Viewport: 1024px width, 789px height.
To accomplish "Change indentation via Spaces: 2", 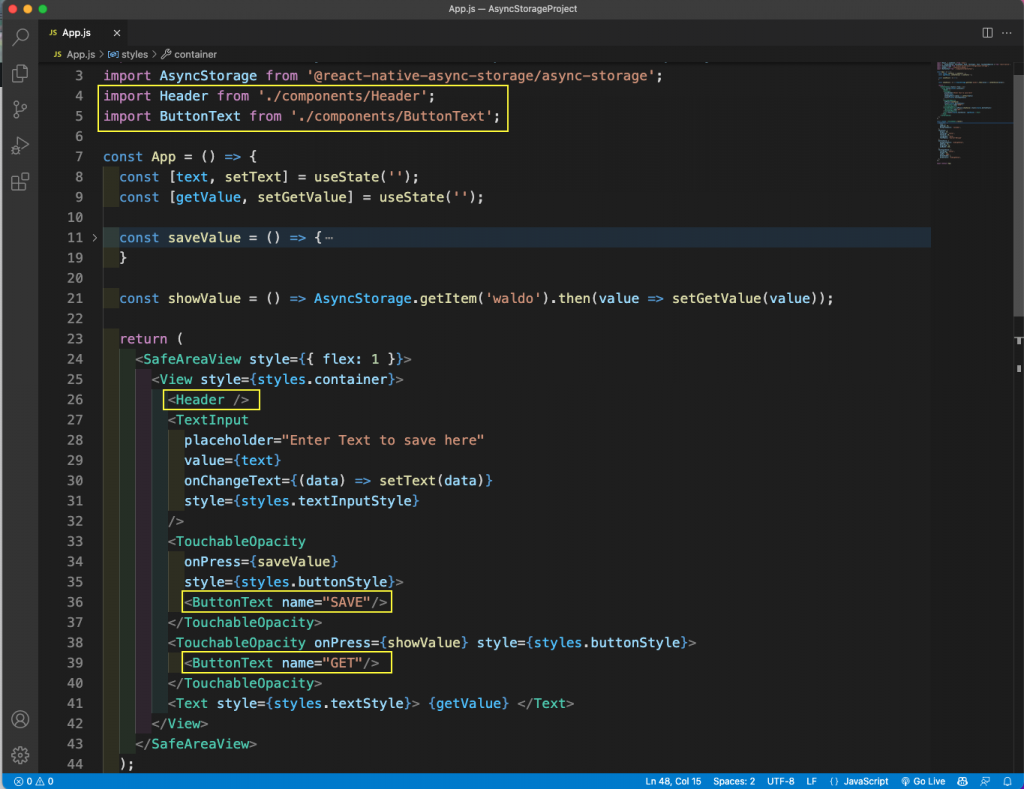I will point(733,781).
